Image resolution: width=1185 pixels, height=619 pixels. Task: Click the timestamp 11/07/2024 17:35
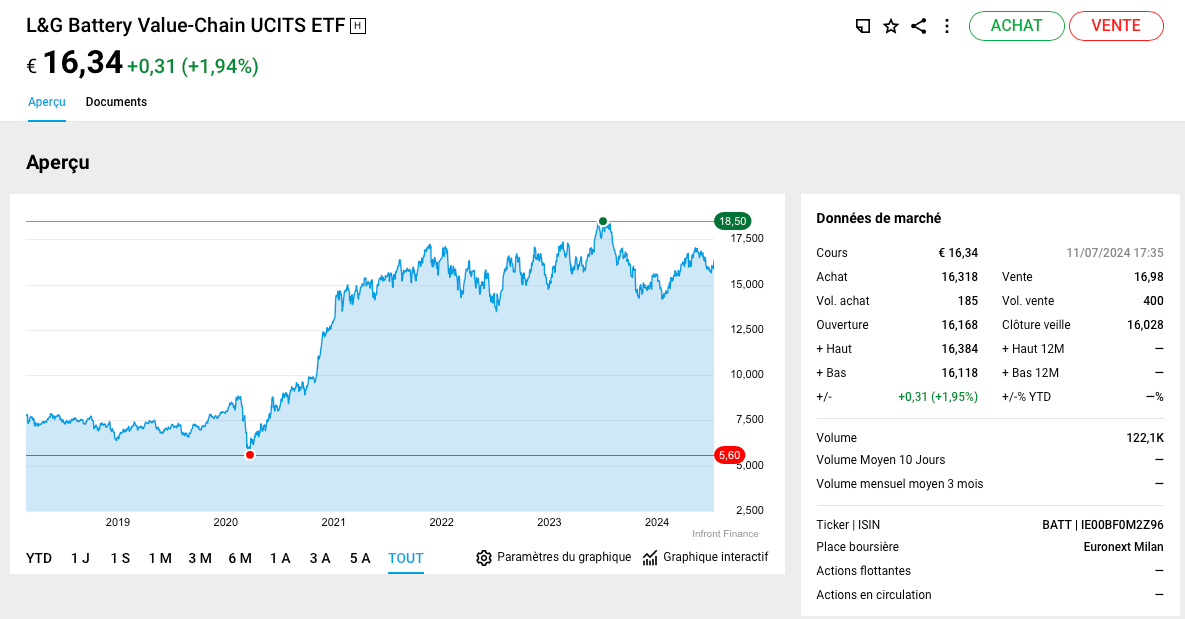coord(1115,253)
